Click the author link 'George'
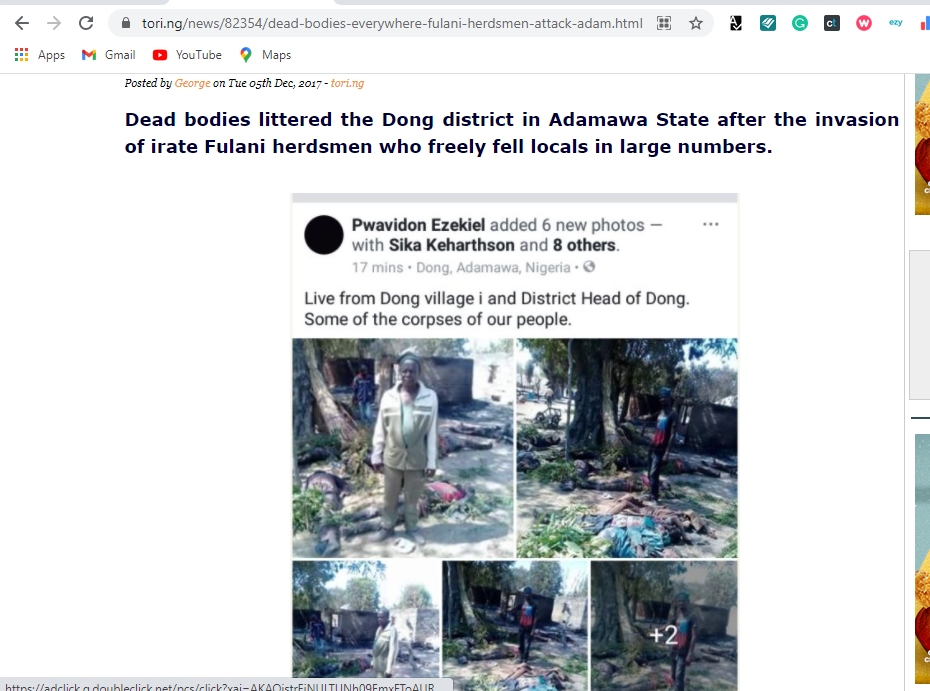930x691 pixels. [x=192, y=83]
